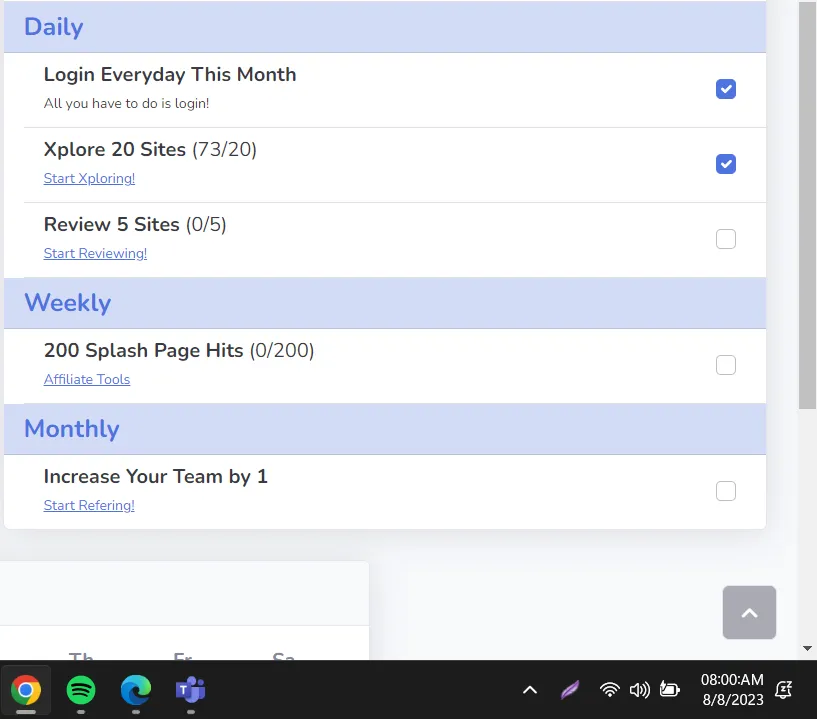817x719 pixels.
Task: Click the All you have to do is login! text
Action: pyautogui.click(x=127, y=104)
